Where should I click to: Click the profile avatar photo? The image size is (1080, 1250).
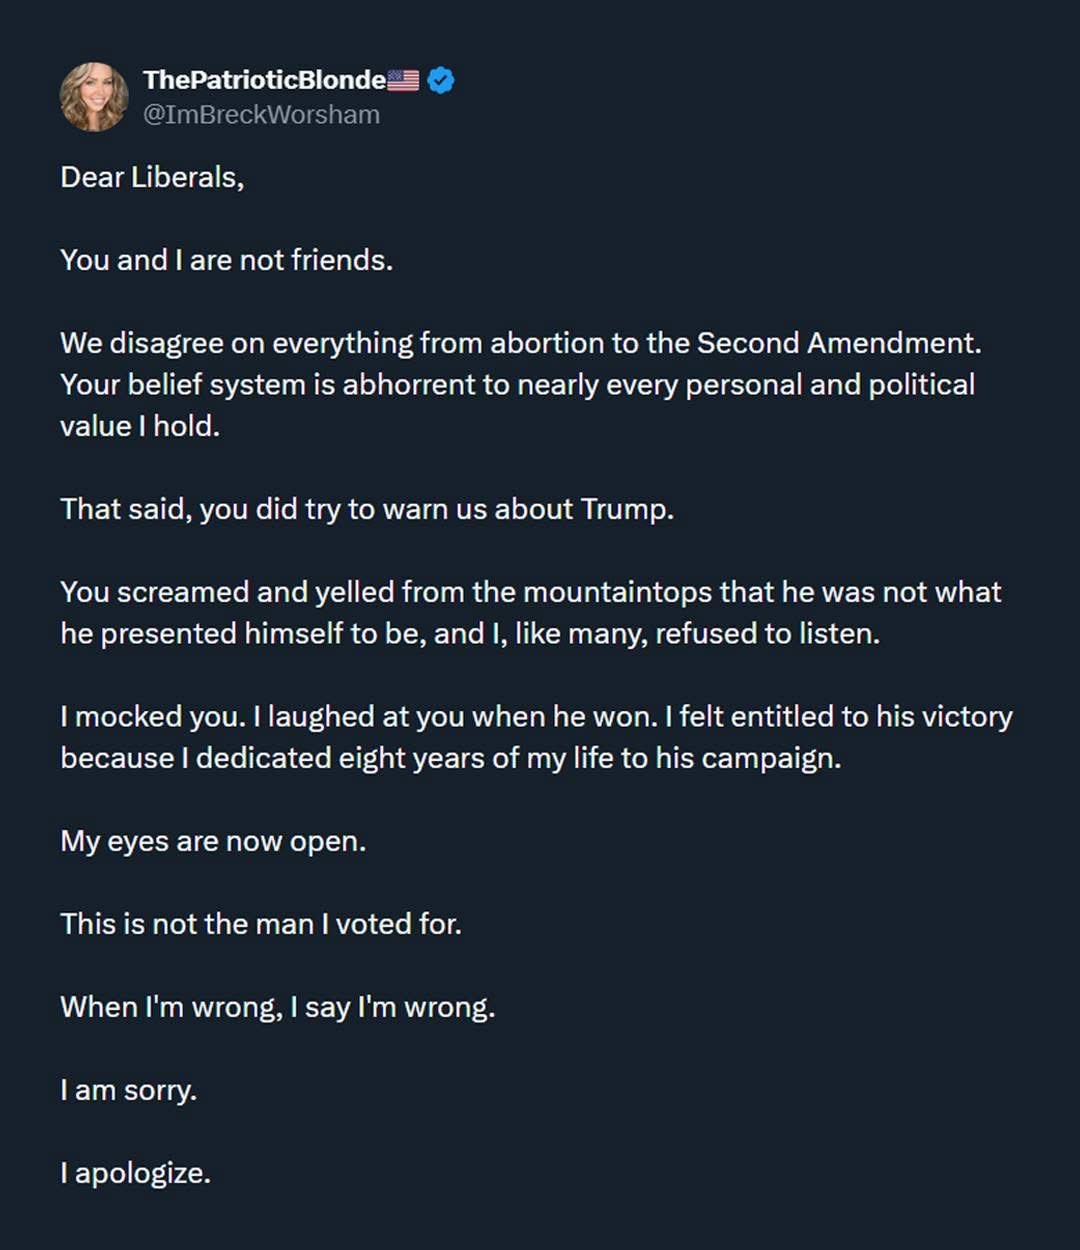tap(94, 97)
